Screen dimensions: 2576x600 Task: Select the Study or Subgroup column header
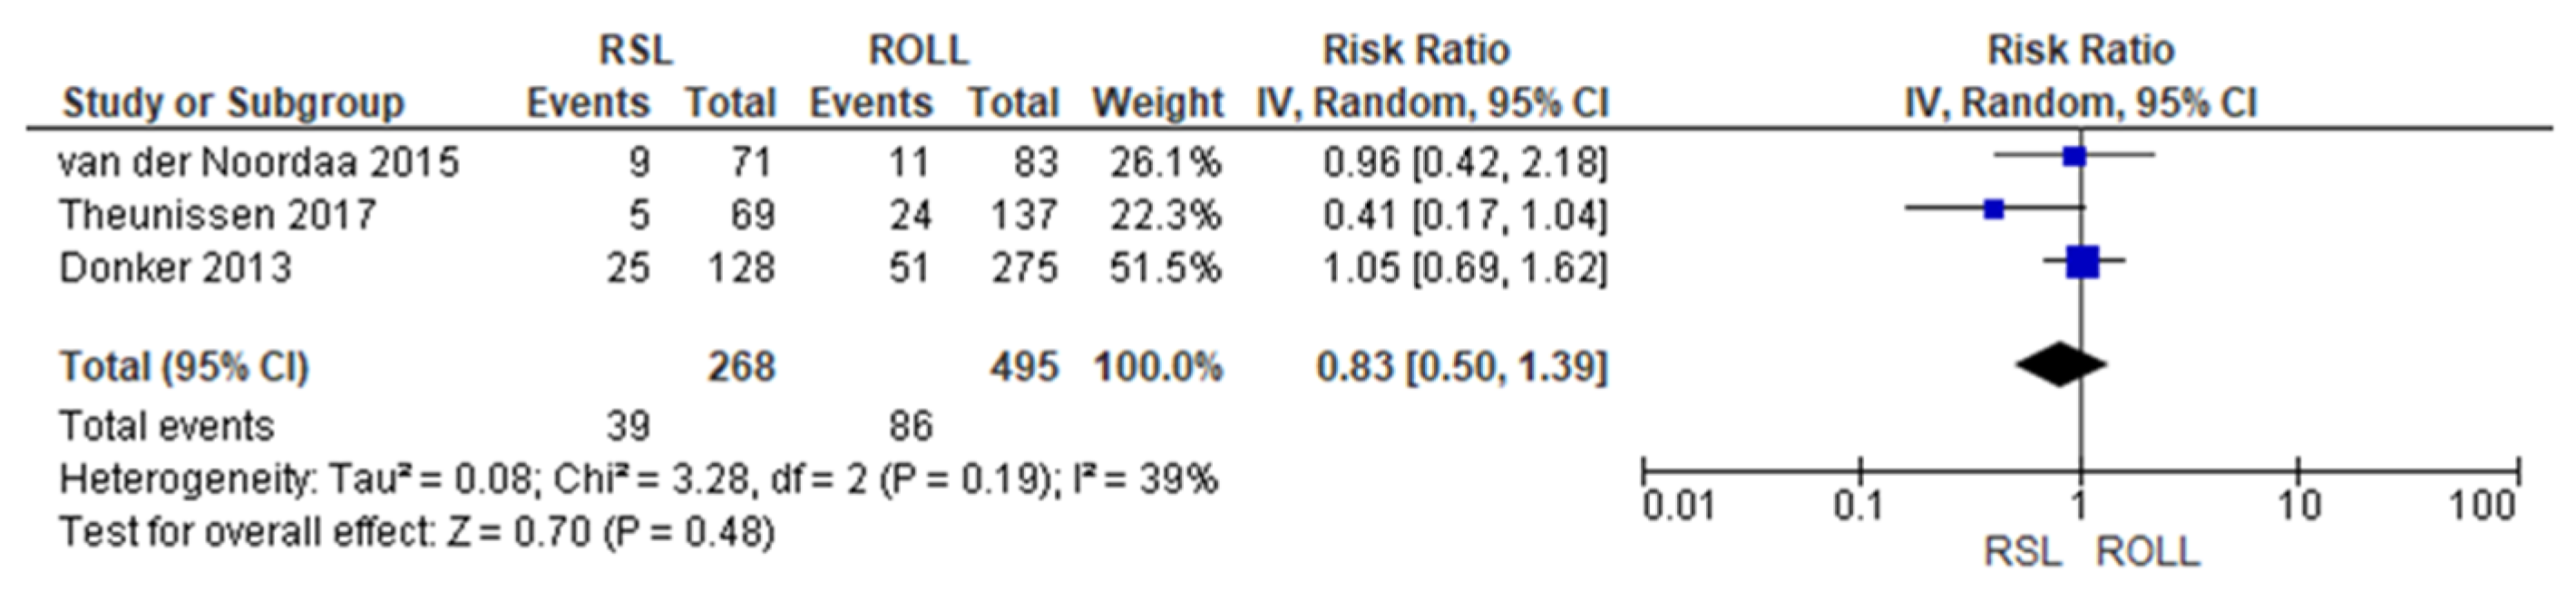tap(233, 104)
